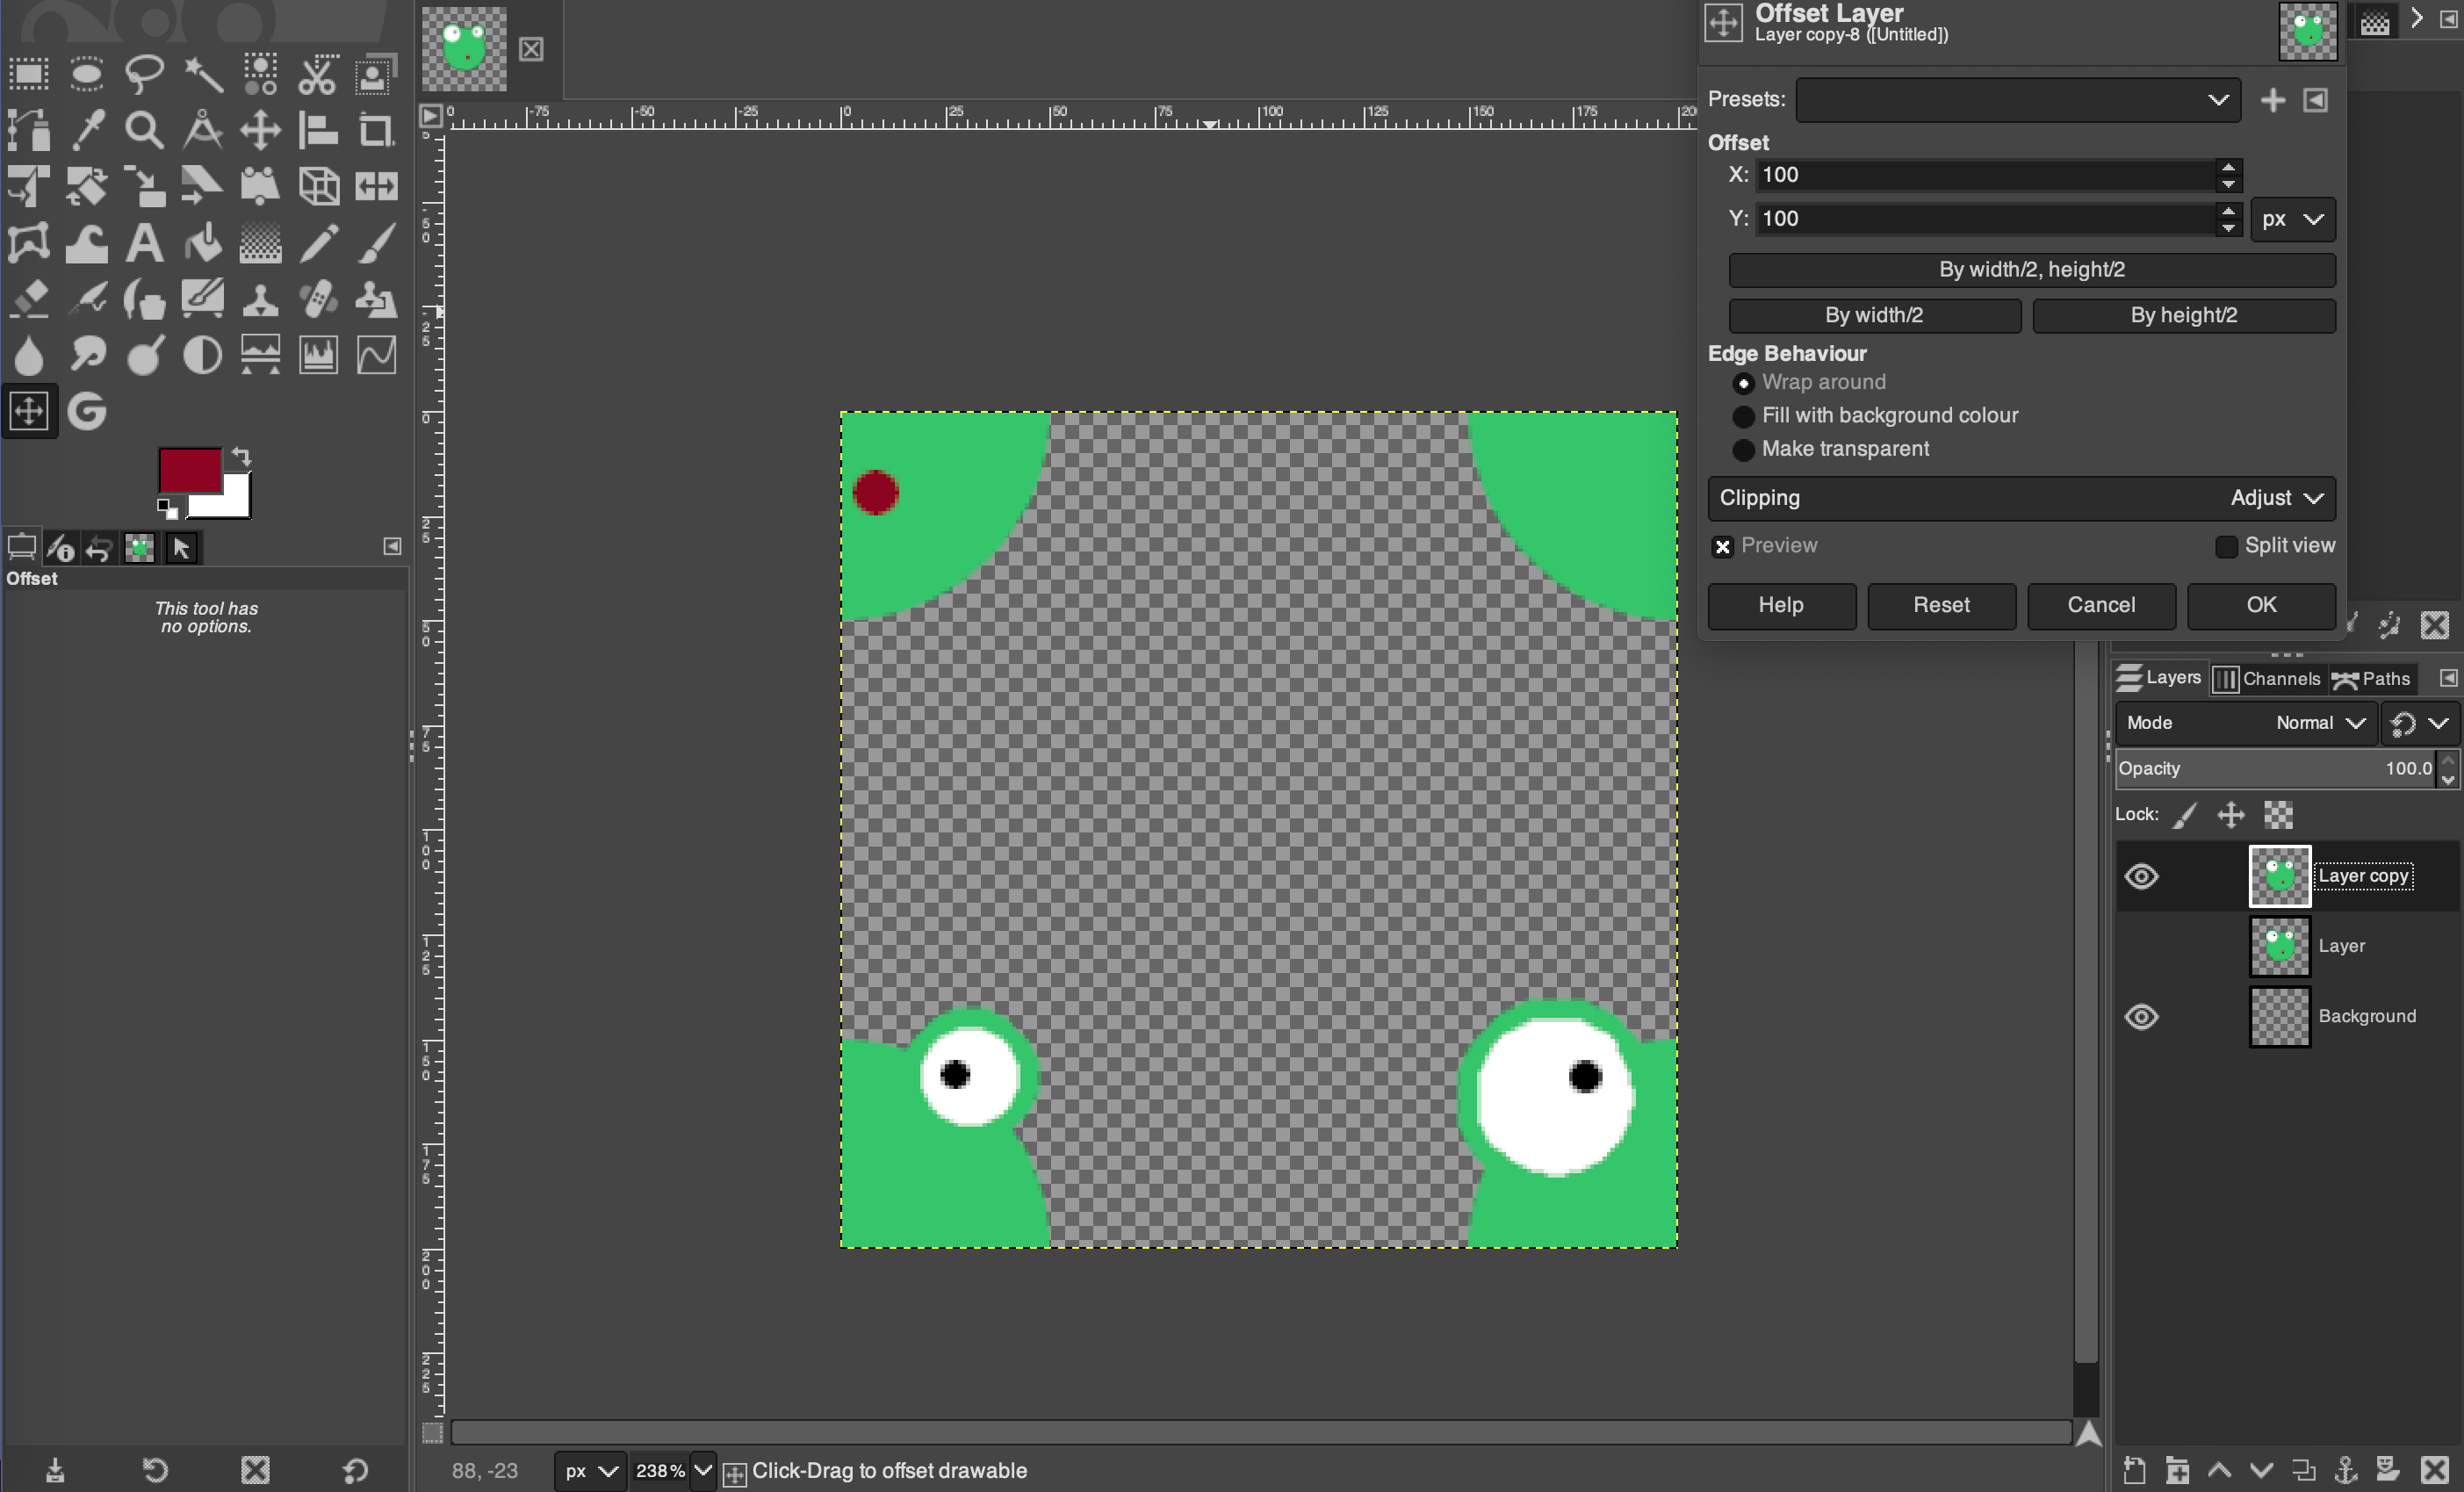Select the Eraser tool
This screenshot has height=1492, width=2464.
click(29, 299)
